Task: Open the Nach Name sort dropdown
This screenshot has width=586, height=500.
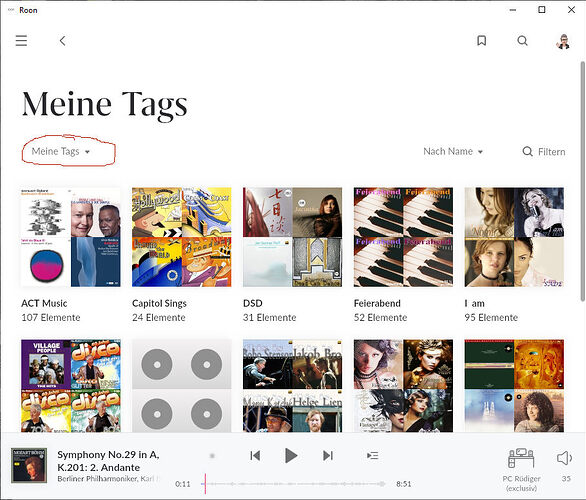Action: pos(453,151)
